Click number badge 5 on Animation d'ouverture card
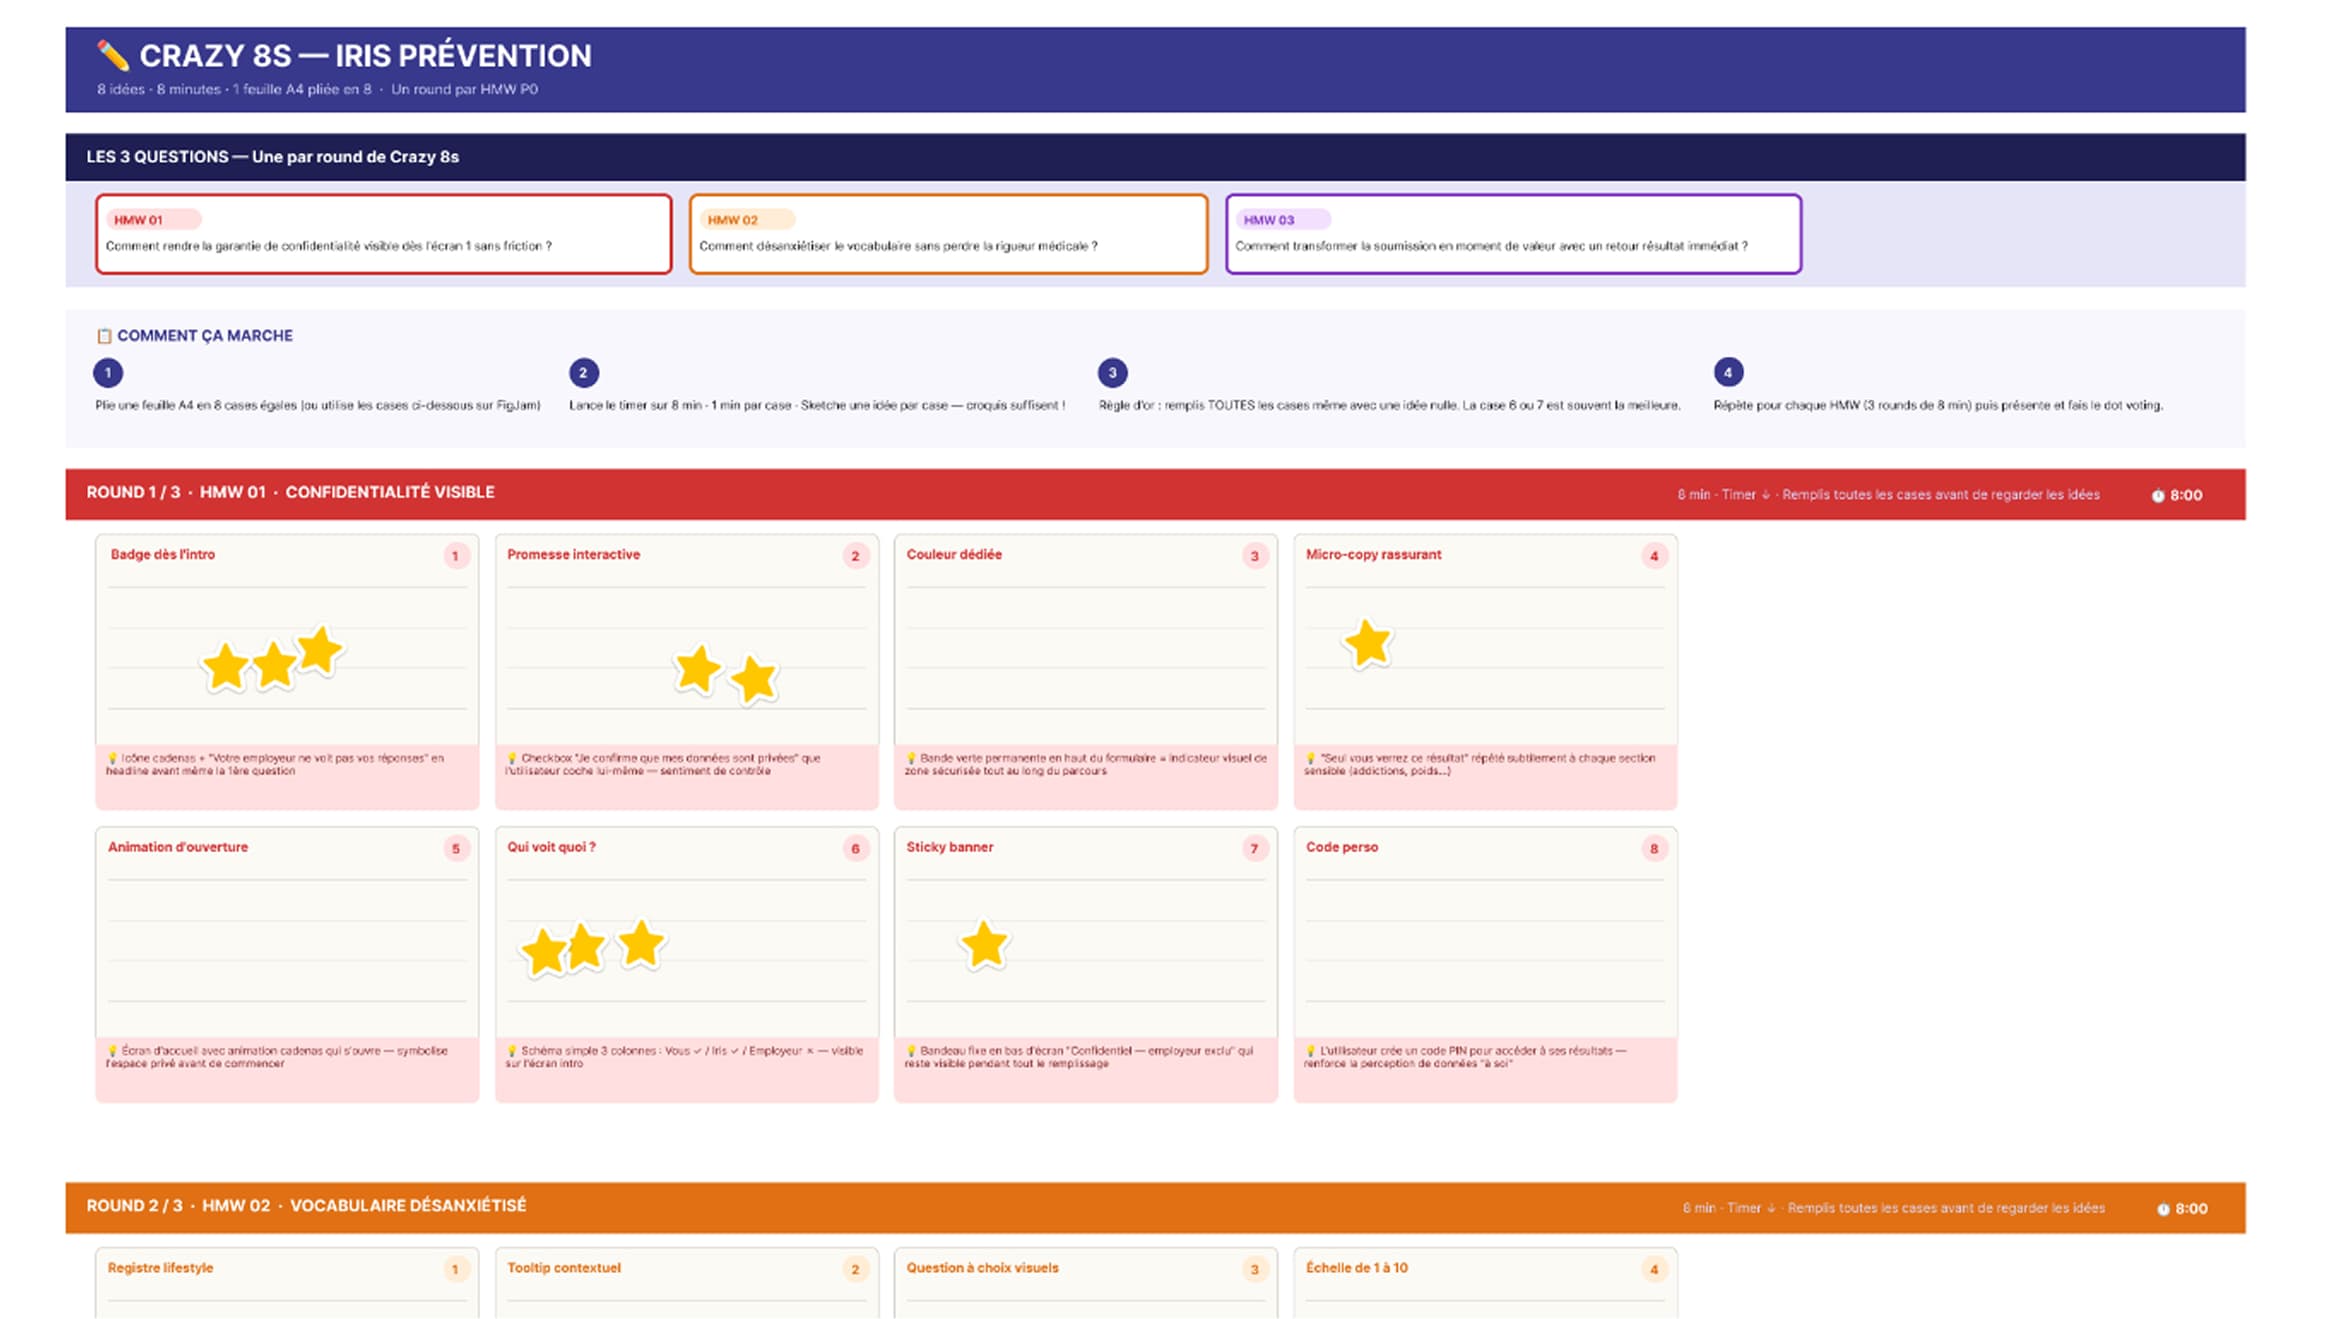This screenshot has width=2344, height=1319. [456, 849]
